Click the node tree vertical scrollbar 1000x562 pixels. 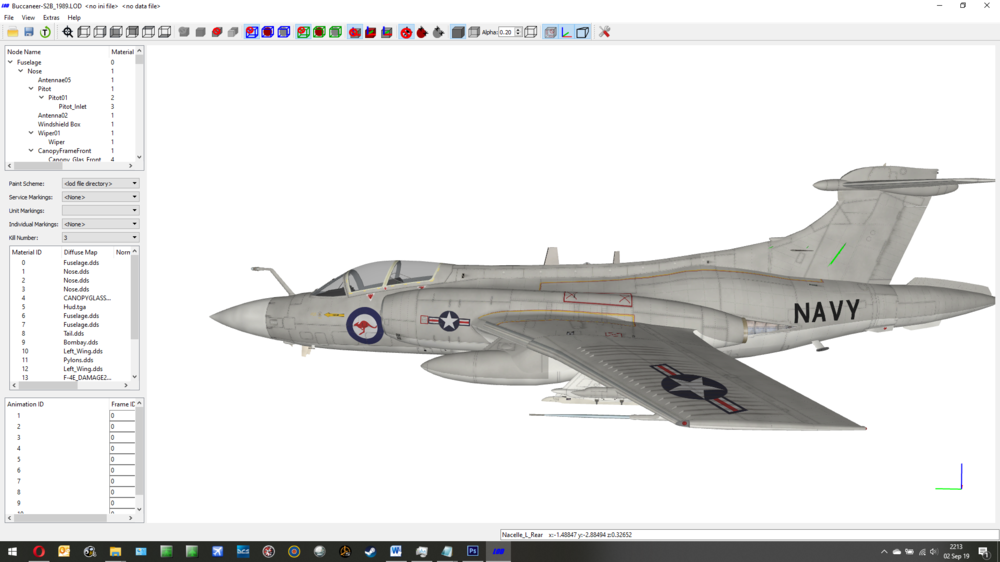pos(139,104)
